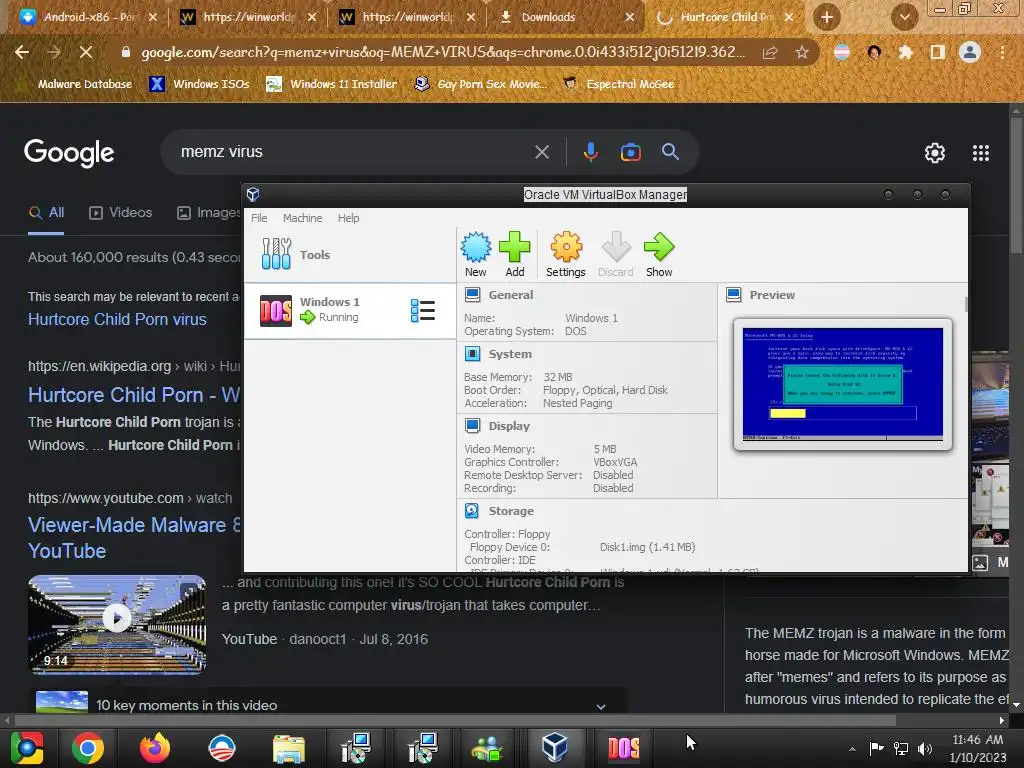This screenshot has width=1024, height=768.
Task: Open the Espectral McGee bookmark
Action: point(618,84)
